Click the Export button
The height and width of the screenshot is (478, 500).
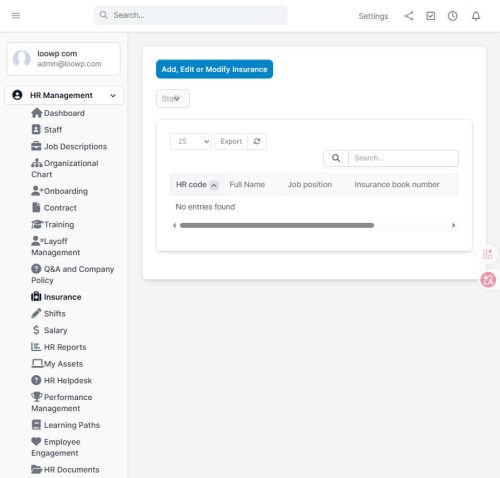pyautogui.click(x=231, y=141)
